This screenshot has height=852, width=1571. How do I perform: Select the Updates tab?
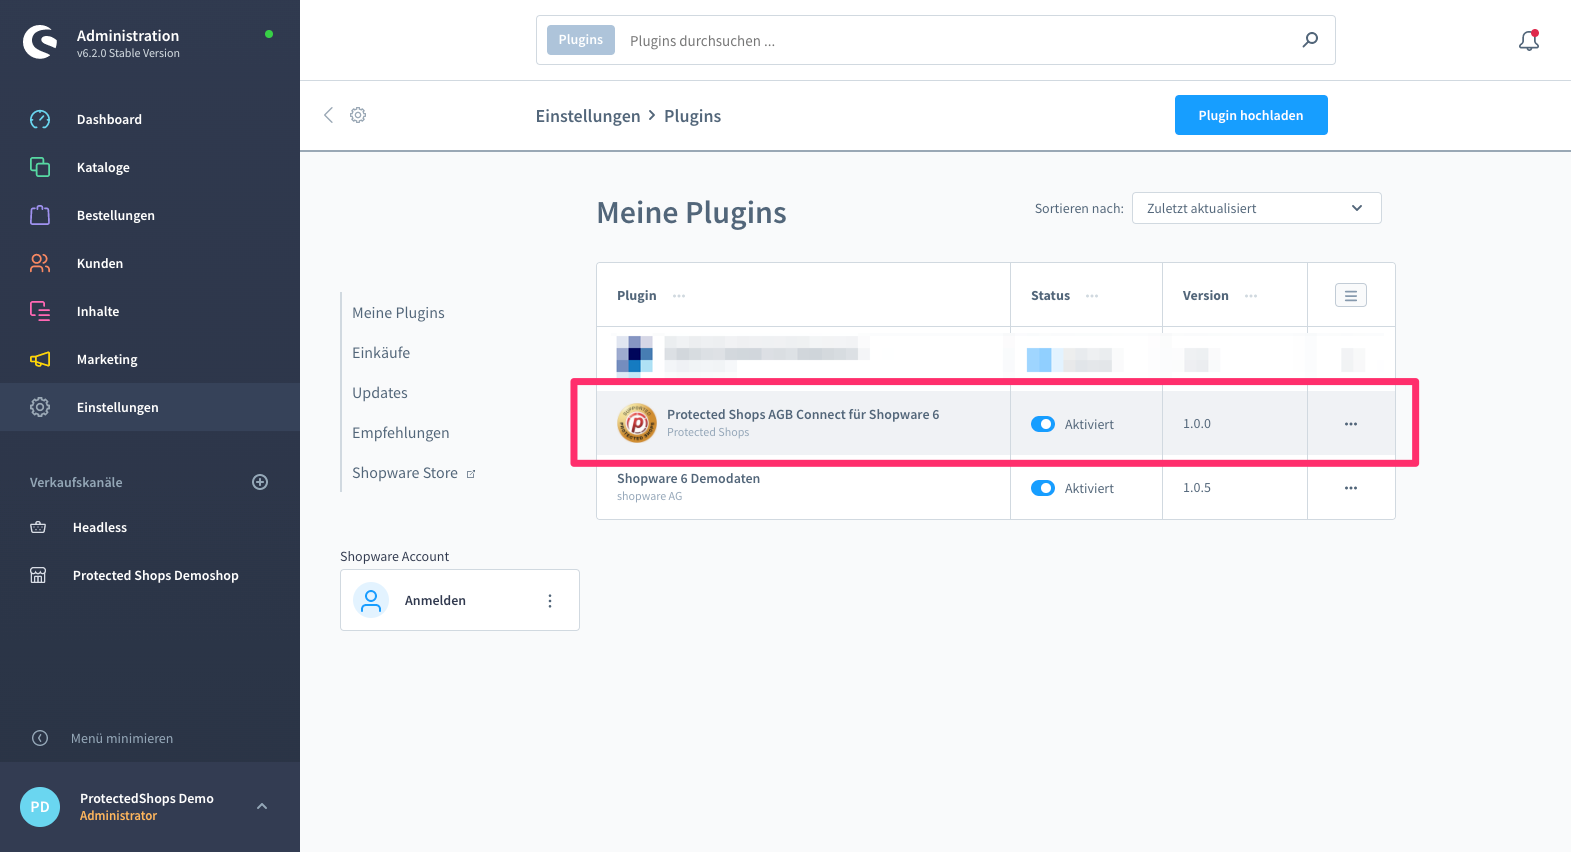(x=380, y=393)
